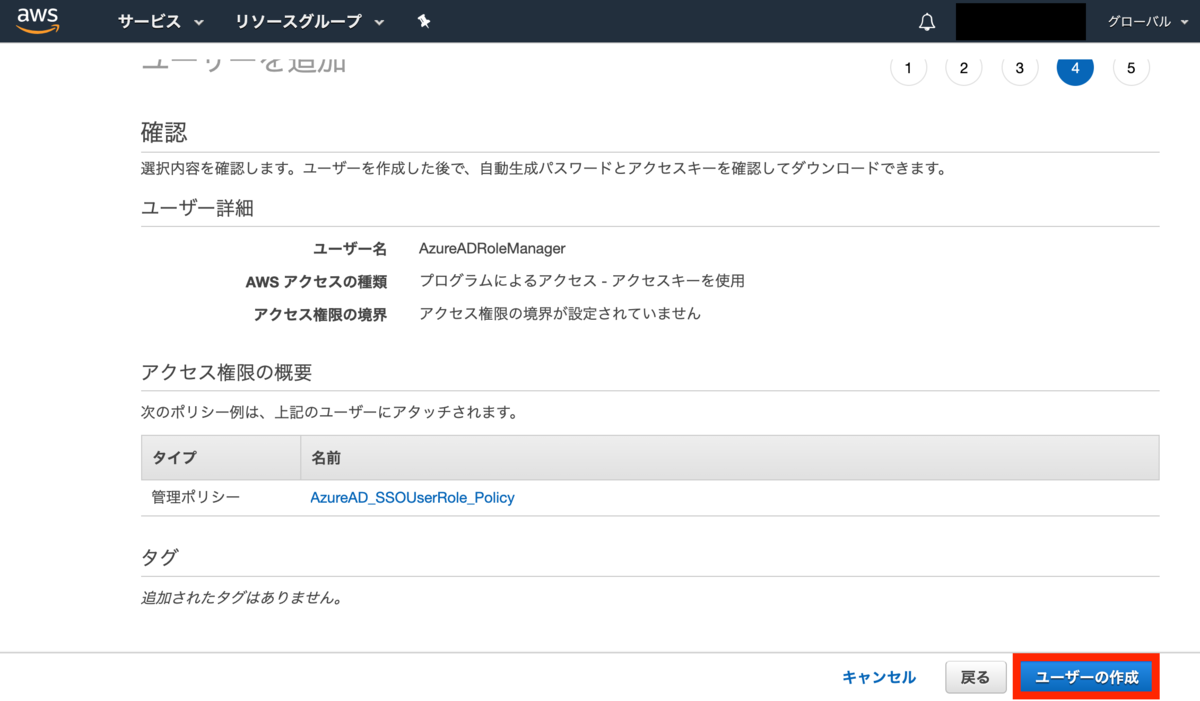This screenshot has width=1200, height=701.
Task: Jump to wizard step 5
Action: (x=1131, y=68)
